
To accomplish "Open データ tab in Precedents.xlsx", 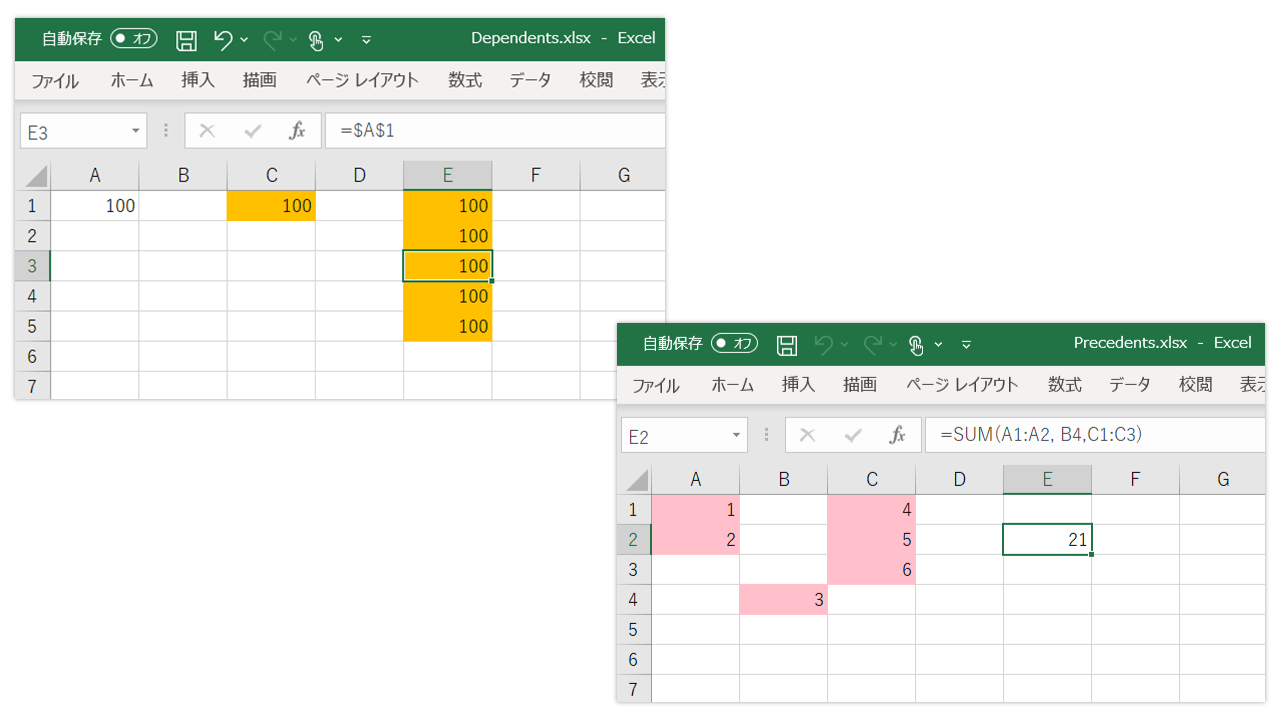I will (1130, 385).
